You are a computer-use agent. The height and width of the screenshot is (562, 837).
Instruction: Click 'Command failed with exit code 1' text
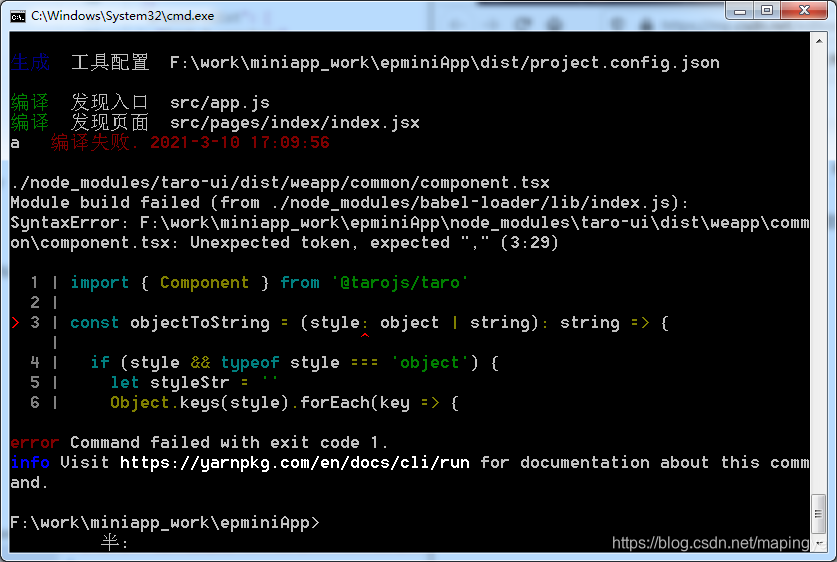click(229, 443)
